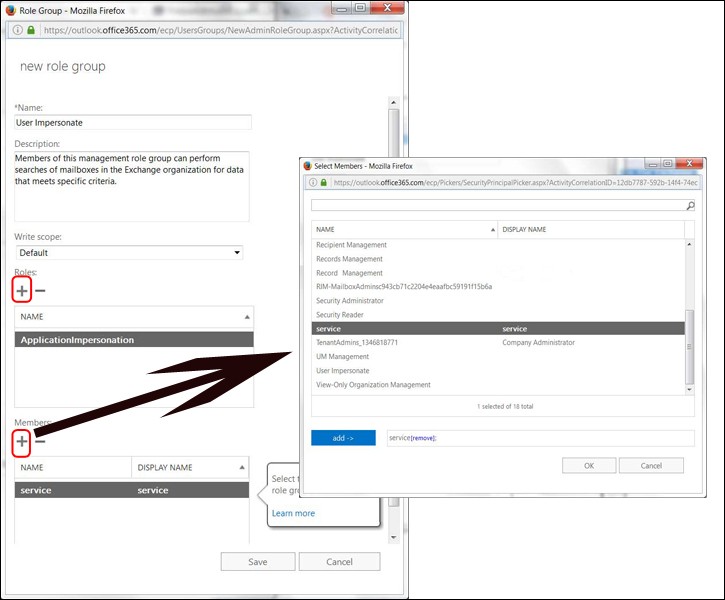725x600 pixels.
Task: Click into the Name field containing User Impersonate
Action: click(x=132, y=122)
